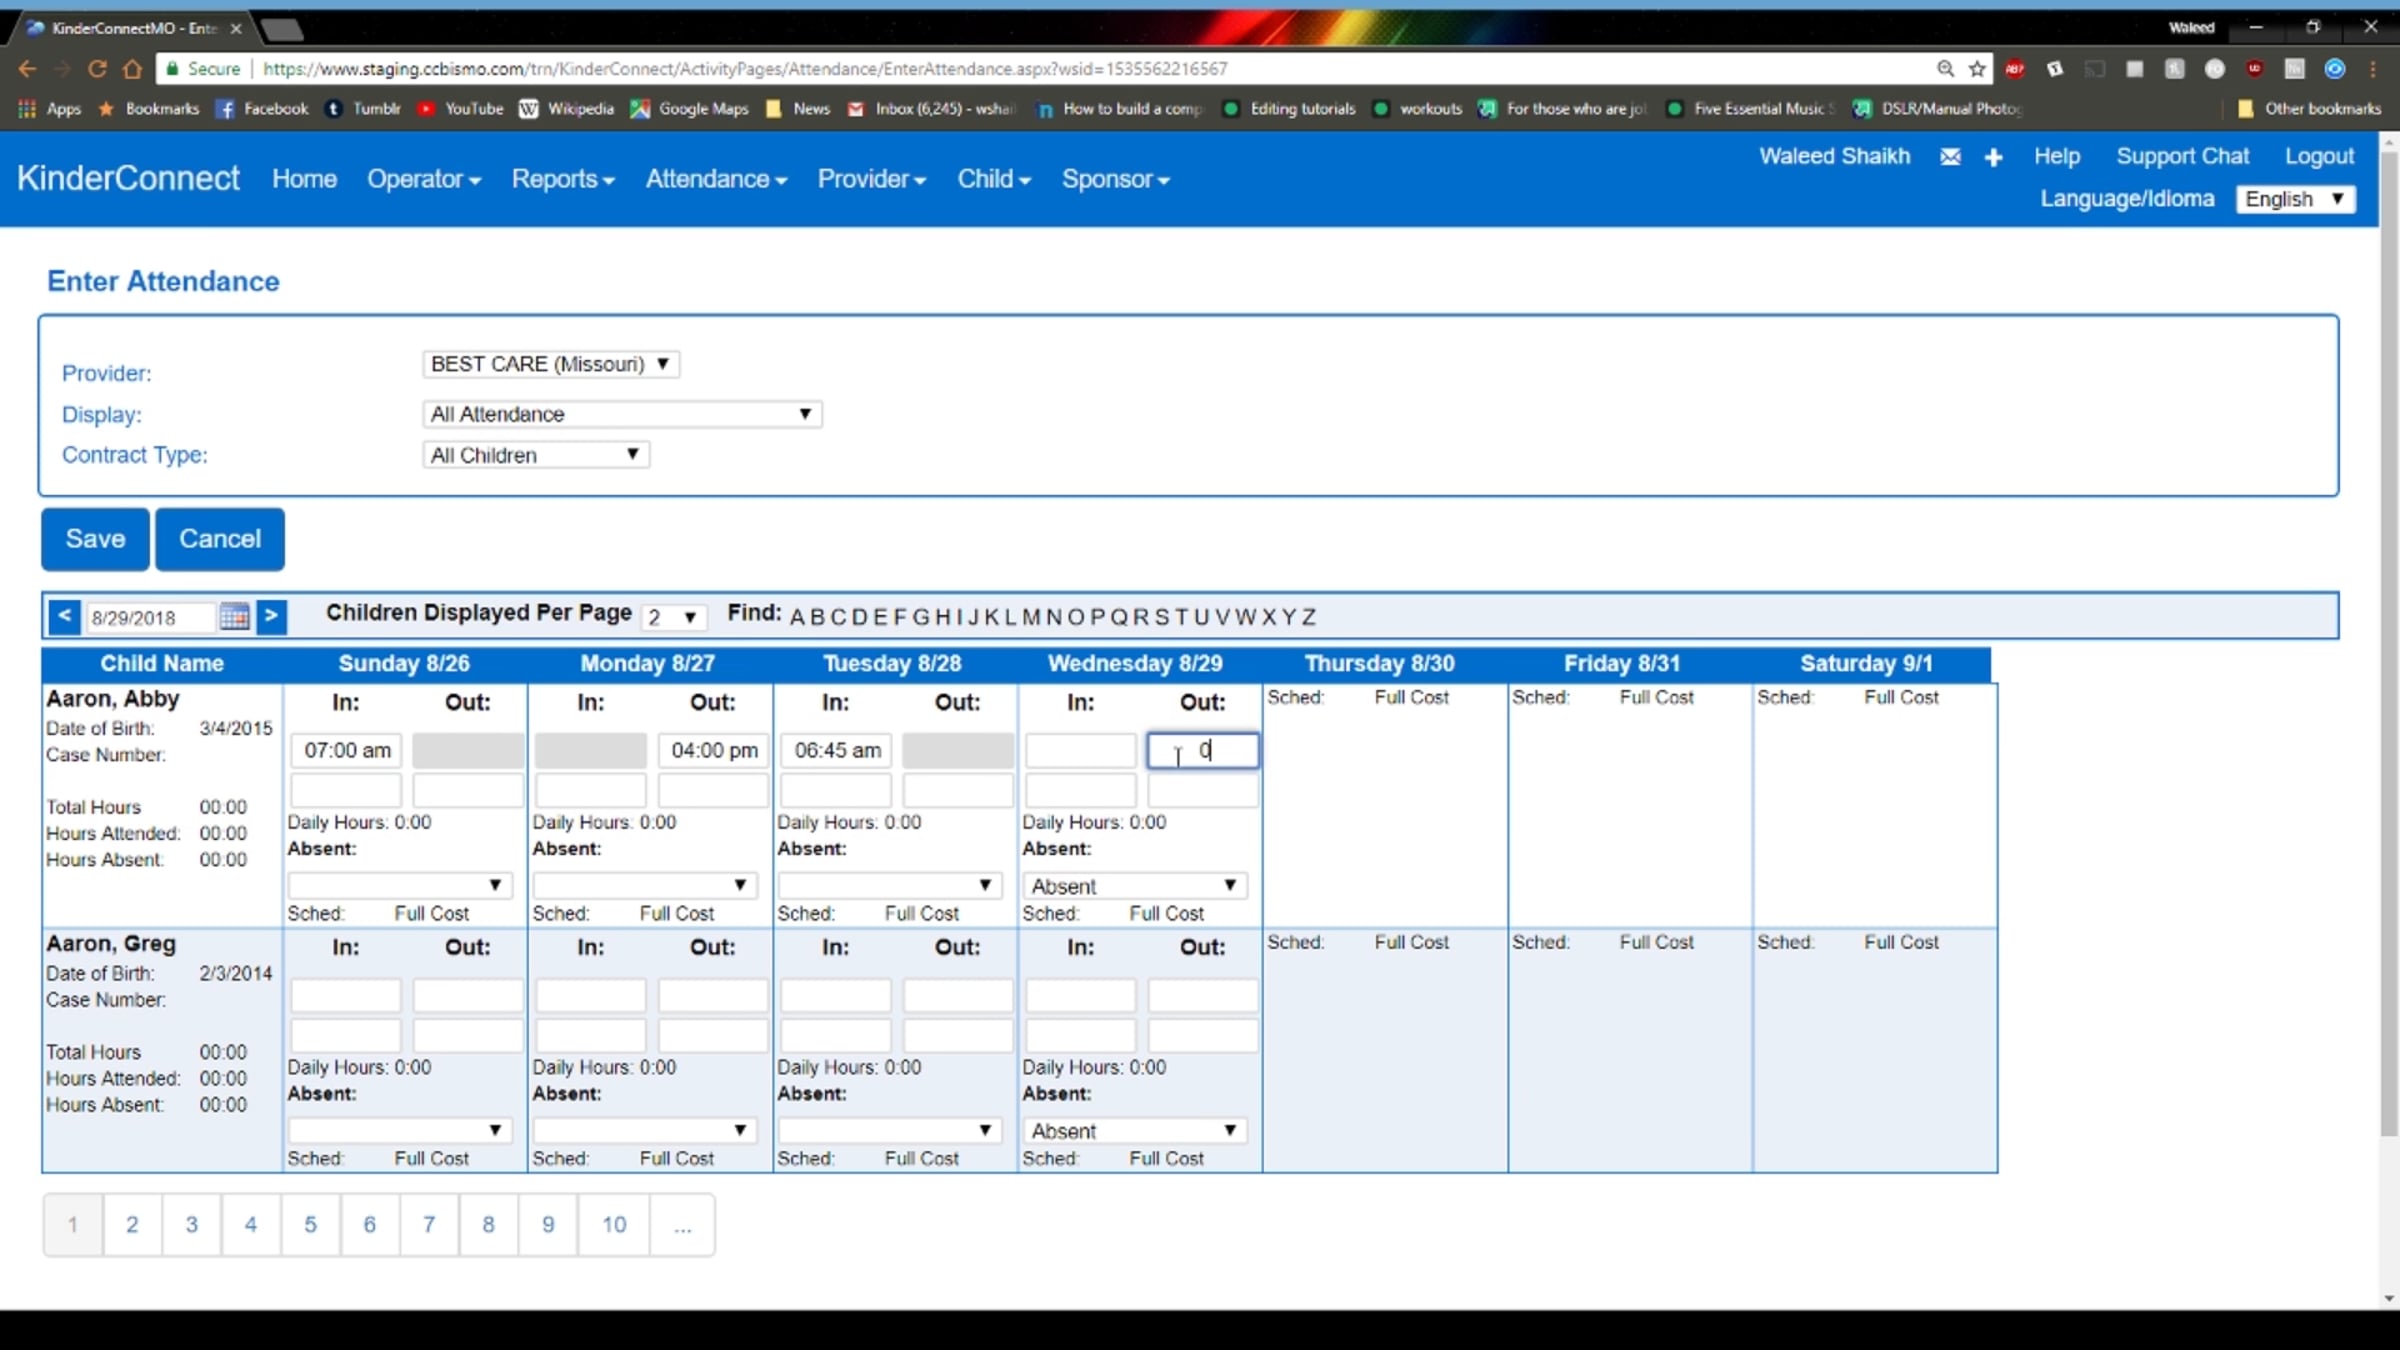
Task: Go to next week arrow
Action: 271,616
